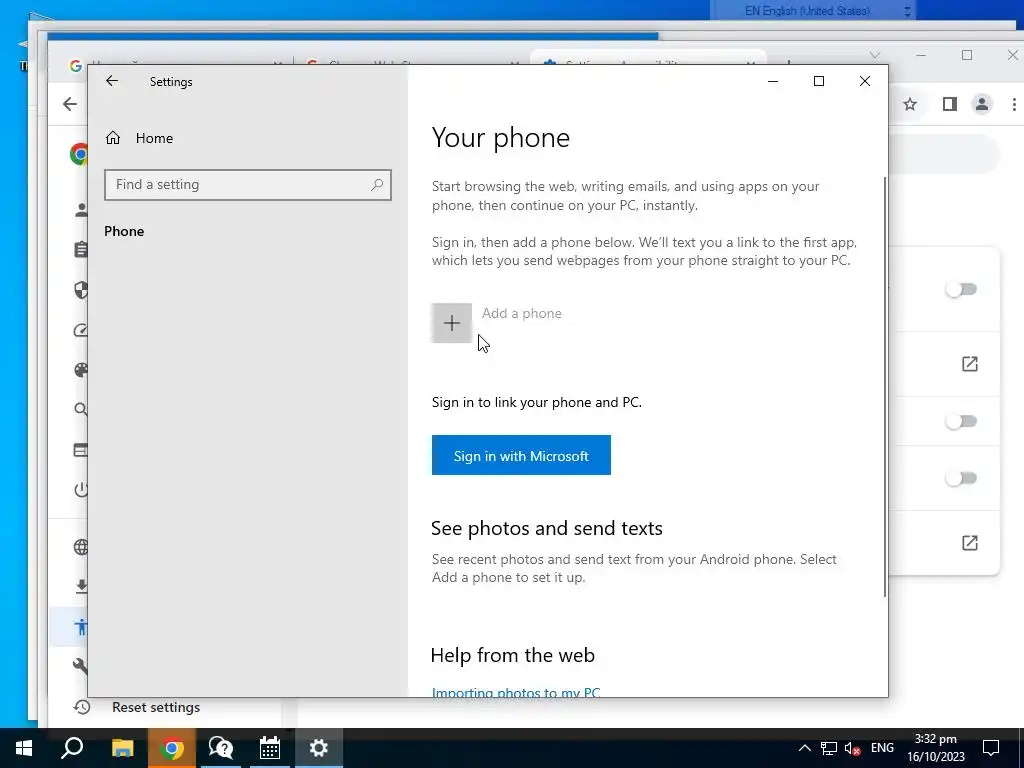Open EN English (United States) language dropdown

(813, 10)
